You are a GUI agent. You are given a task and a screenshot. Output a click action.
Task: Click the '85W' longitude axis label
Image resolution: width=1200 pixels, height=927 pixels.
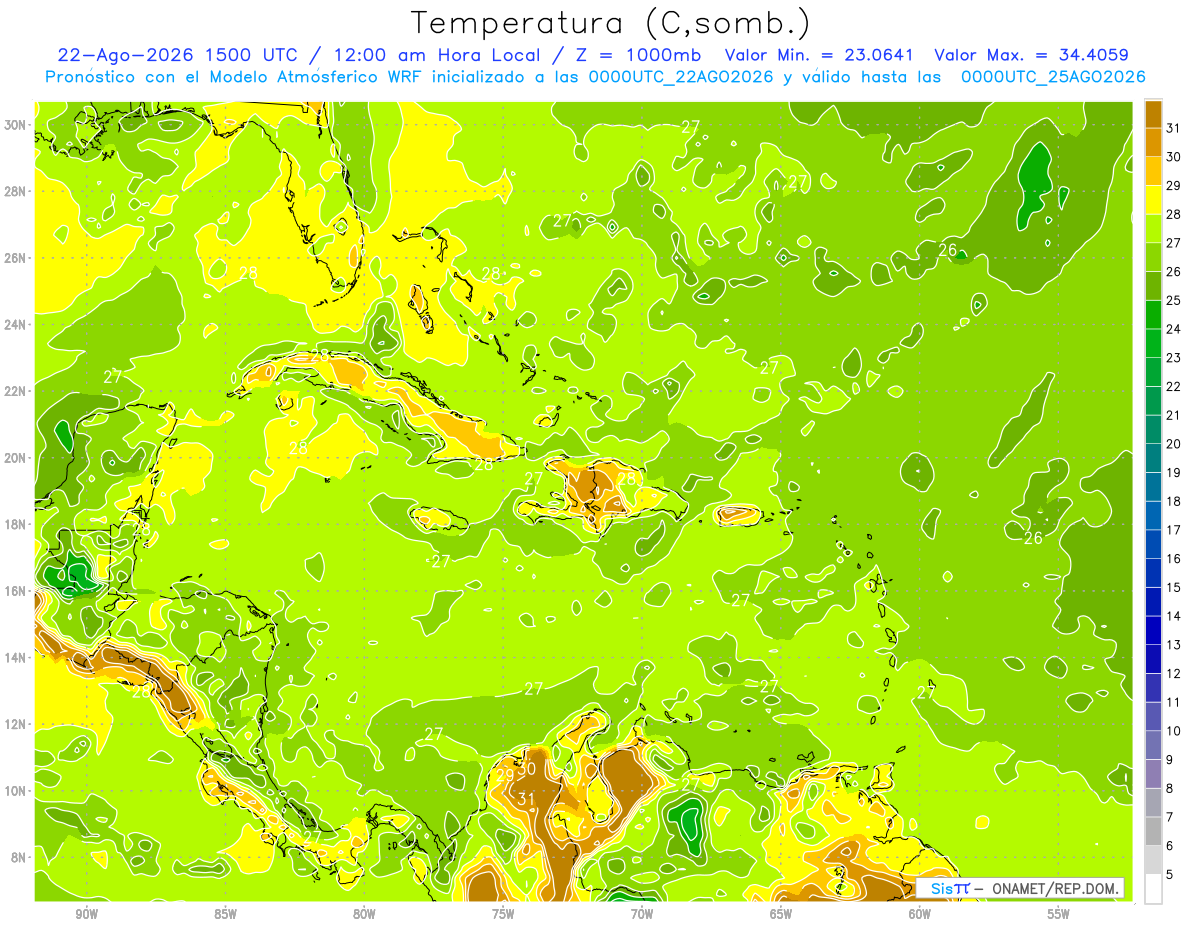click(225, 914)
